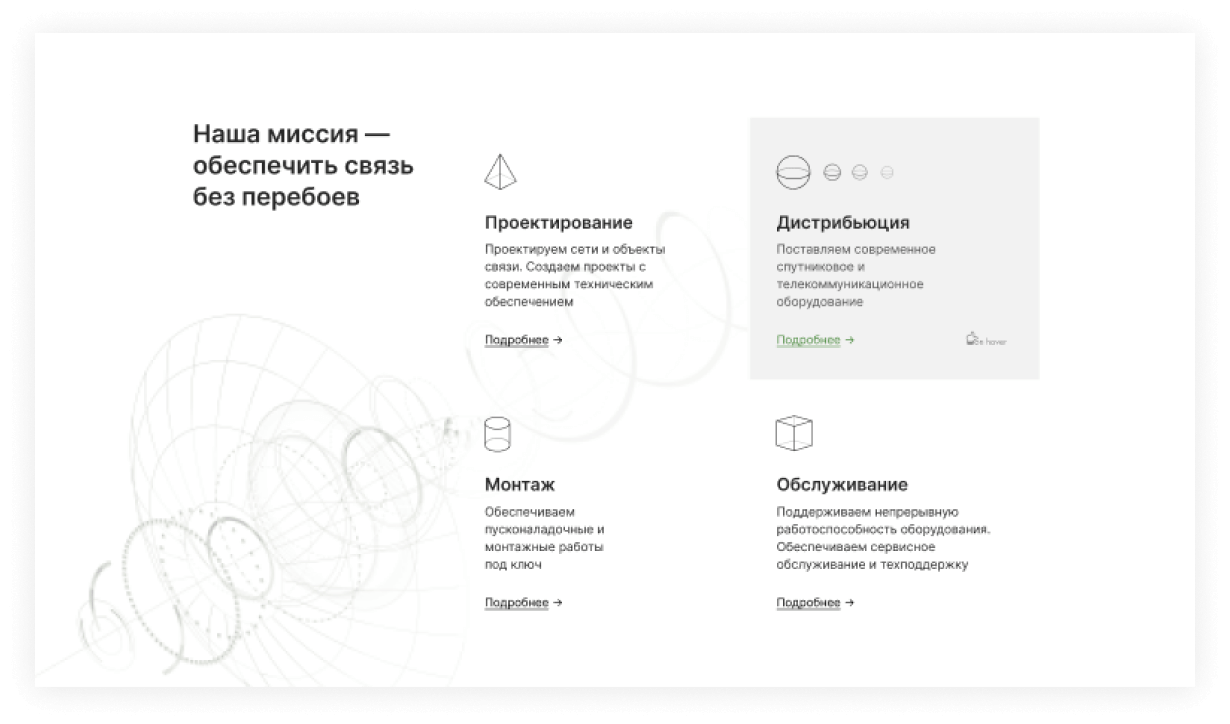Click the "Наша миссия" main headline
Screen dimensions: 1230x724
[x=303, y=165]
